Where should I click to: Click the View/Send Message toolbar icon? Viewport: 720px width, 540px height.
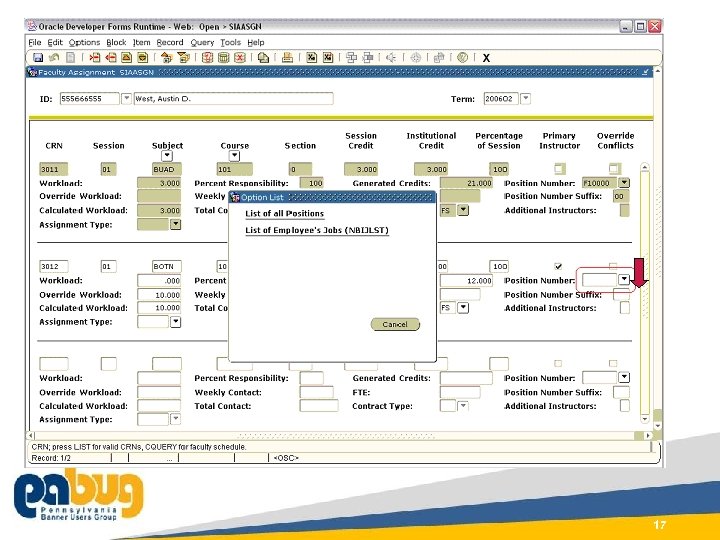click(263, 57)
